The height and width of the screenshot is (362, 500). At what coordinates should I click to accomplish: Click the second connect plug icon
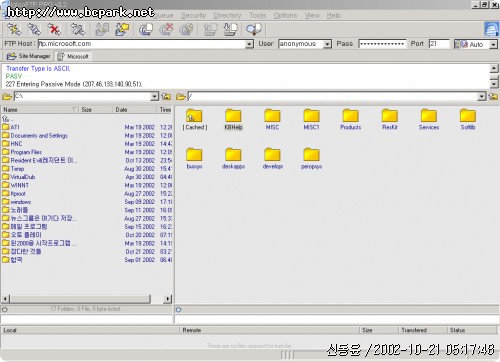(x=34, y=29)
